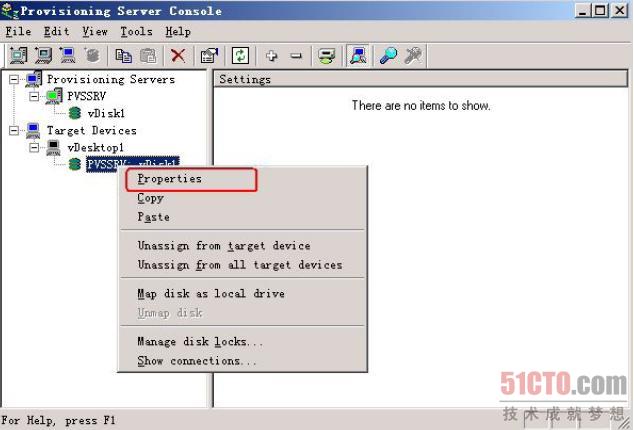Click the vDesktop1 computer icon
Screen dimensions: 634x430
click(53, 148)
